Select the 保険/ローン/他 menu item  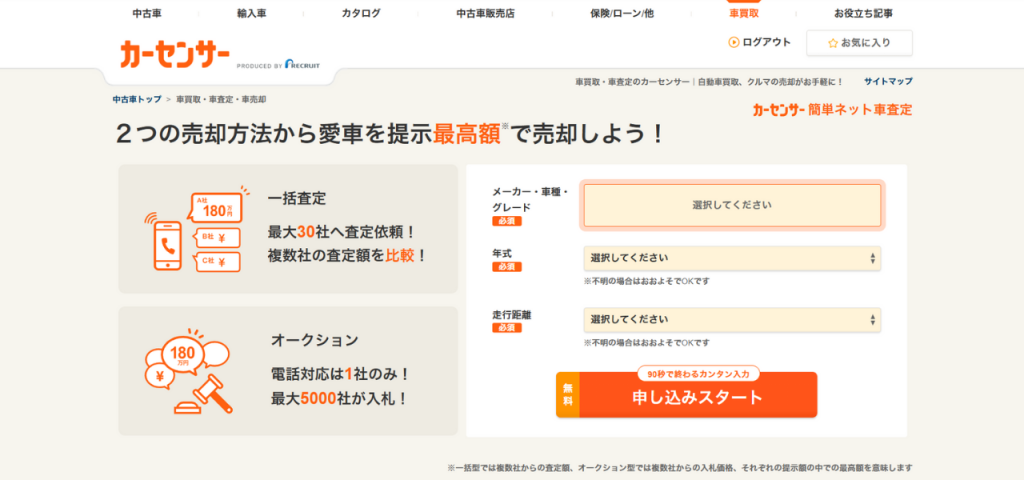coord(621,13)
